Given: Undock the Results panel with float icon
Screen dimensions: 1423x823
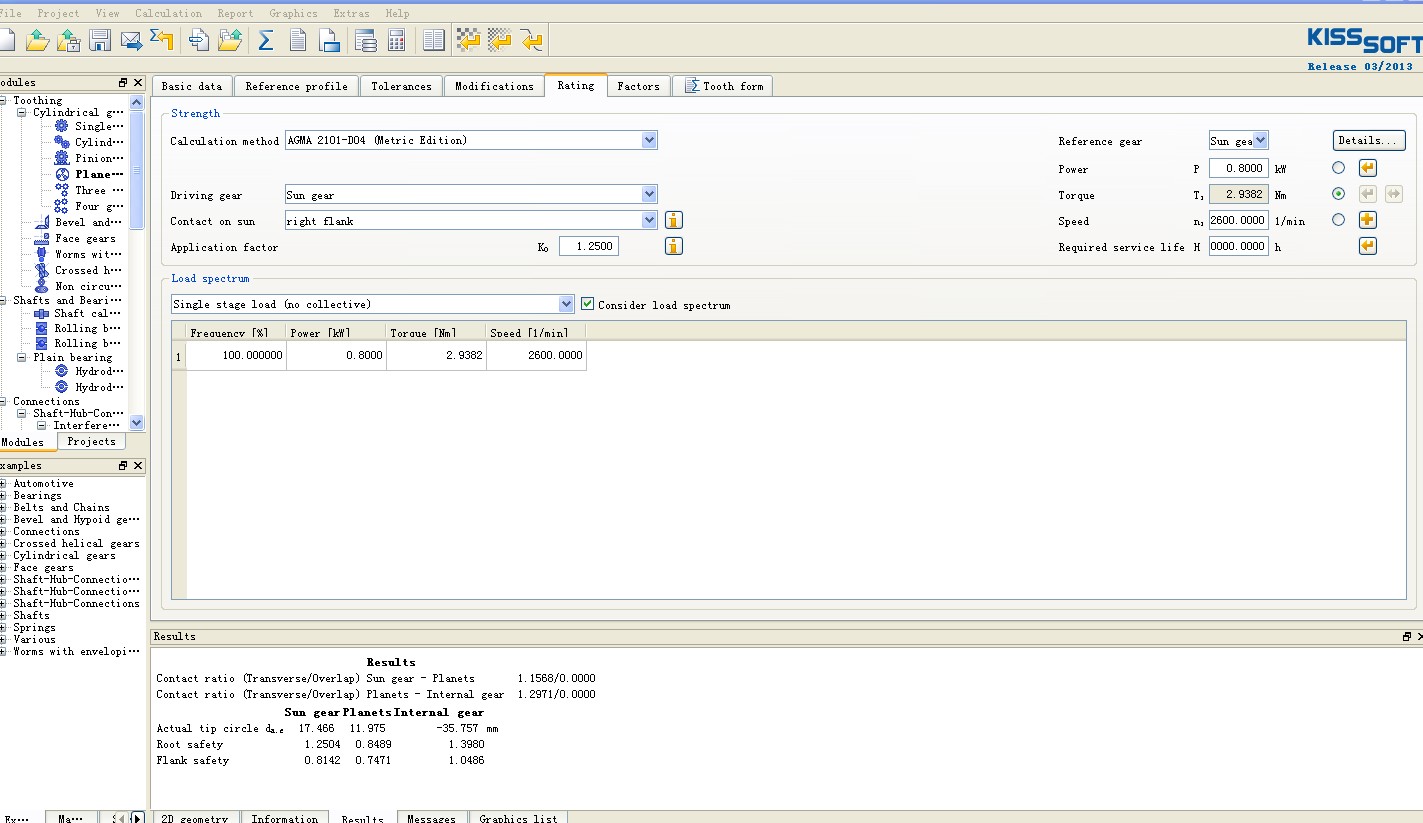Looking at the screenshot, I should click(1407, 637).
